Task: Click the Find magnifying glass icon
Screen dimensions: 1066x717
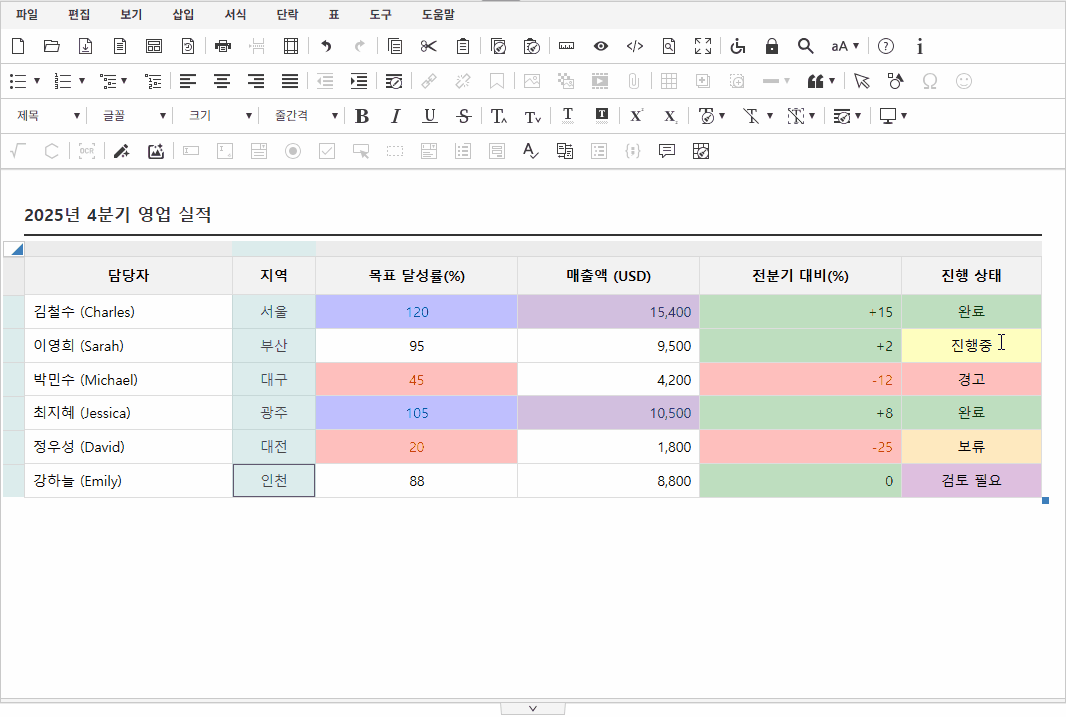Action: click(x=805, y=46)
